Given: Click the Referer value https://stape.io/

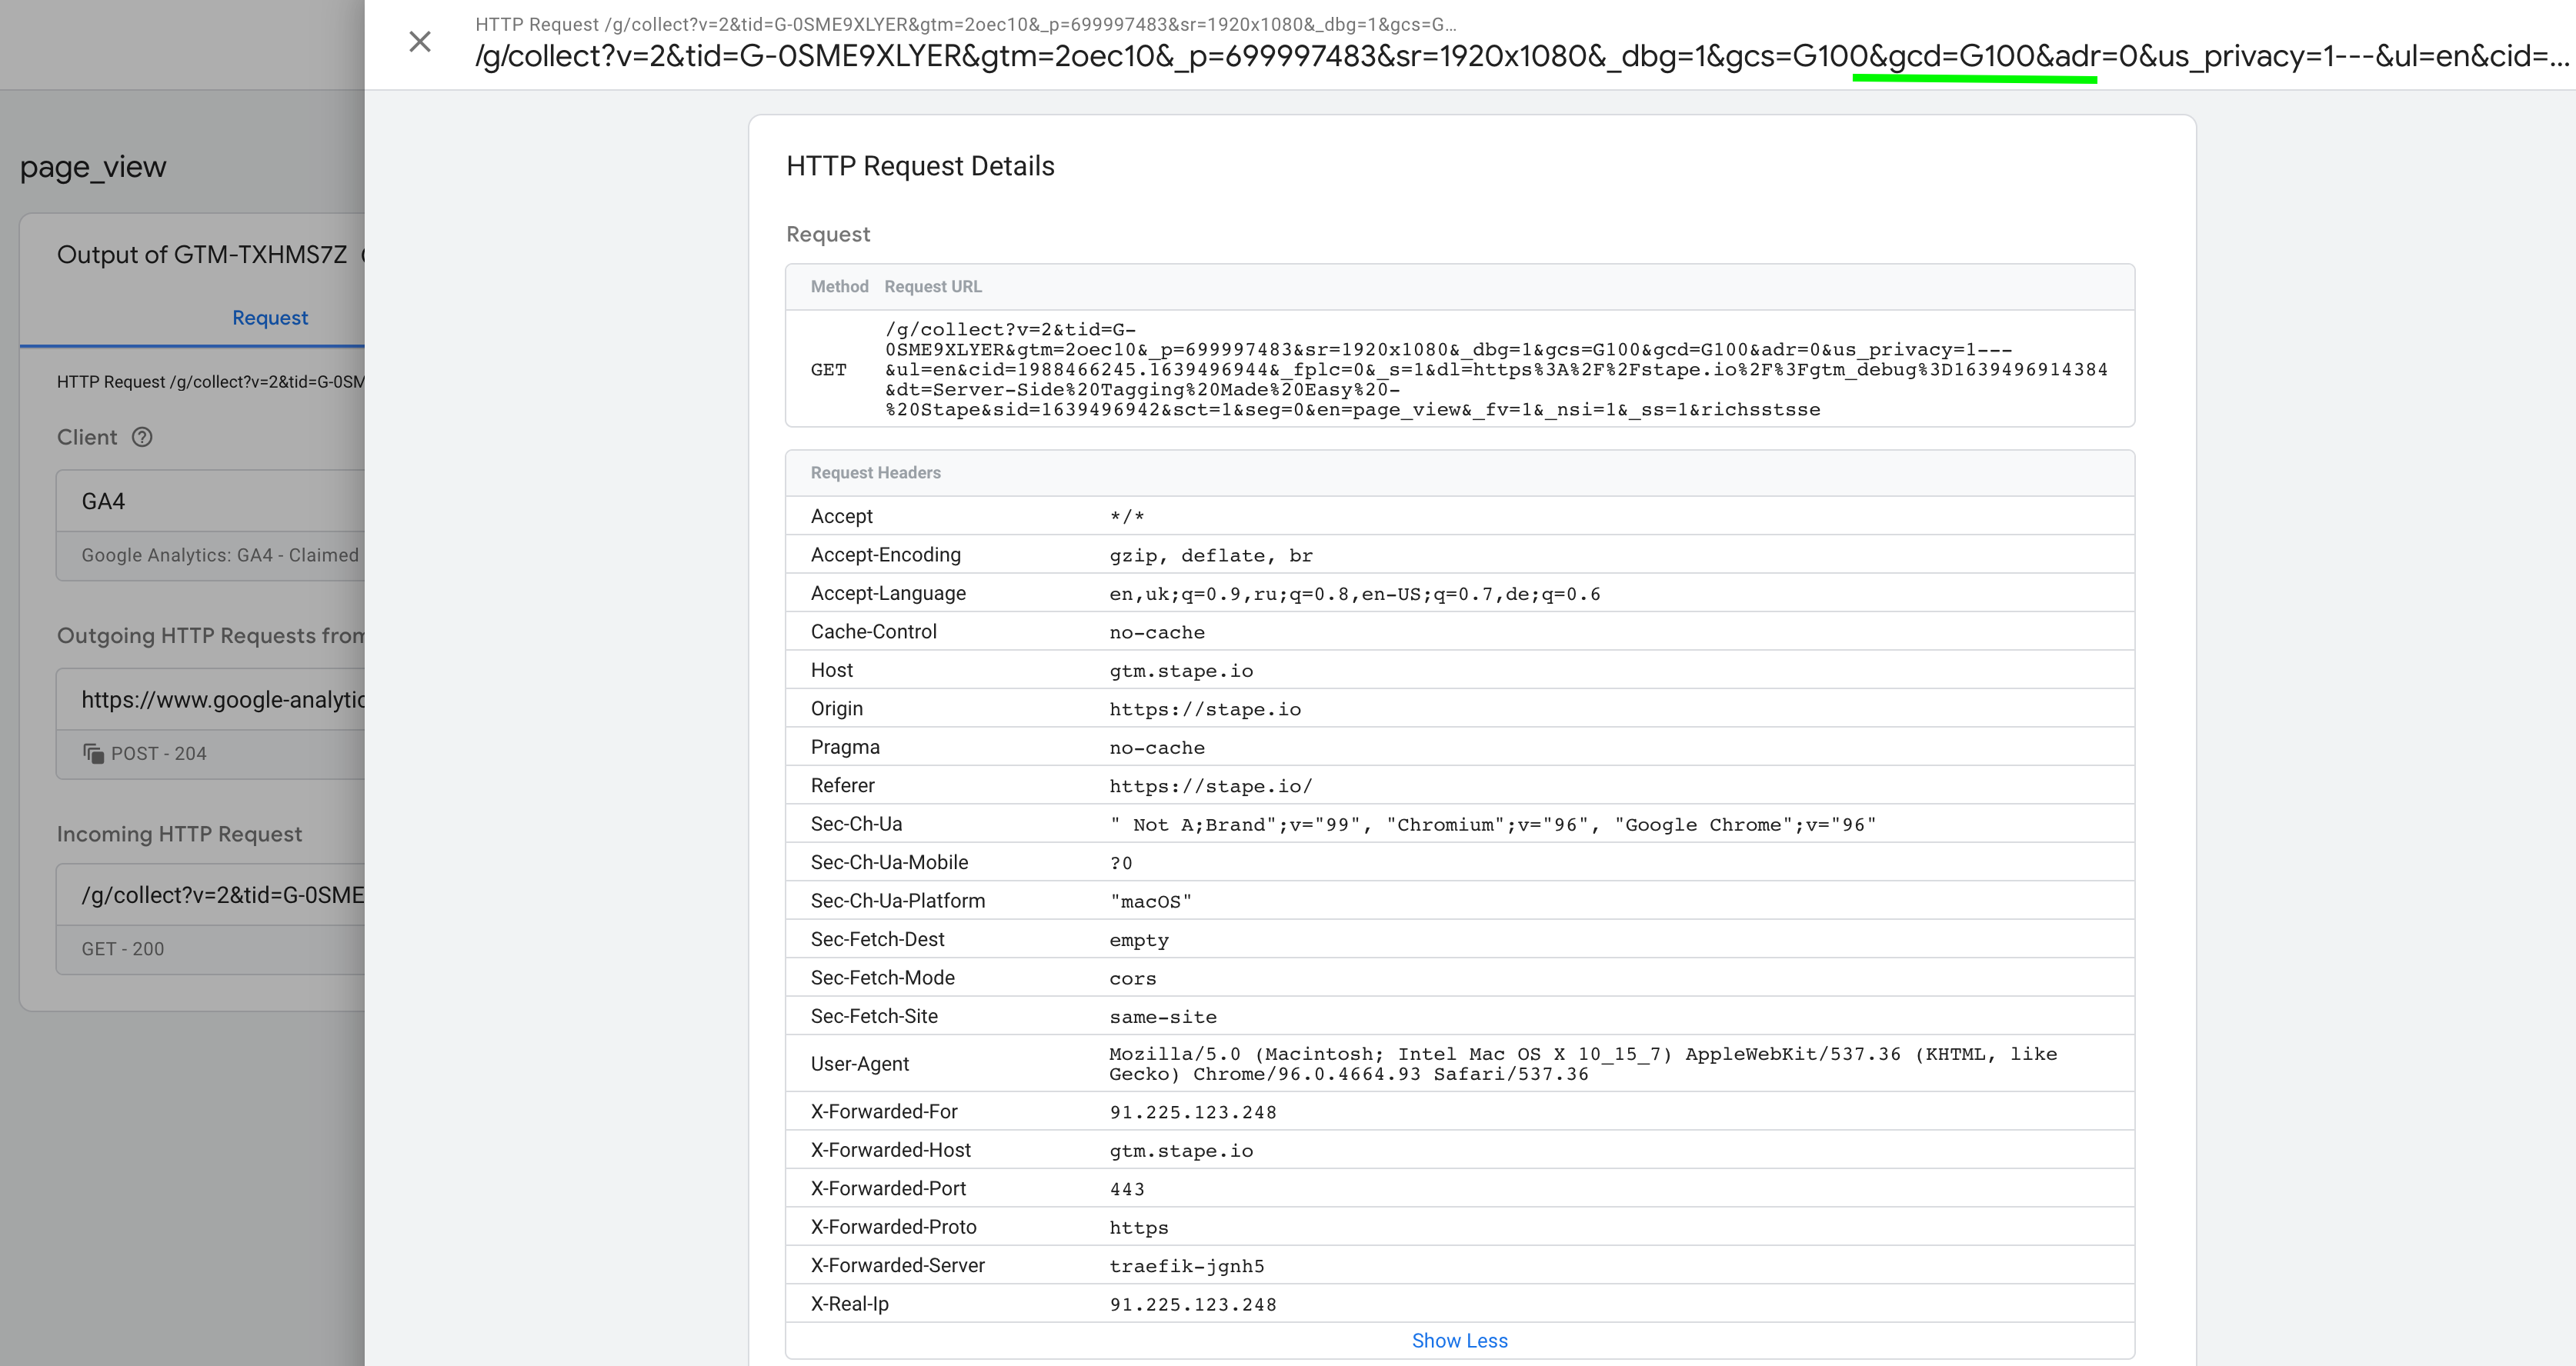Looking at the screenshot, I should tap(1210, 786).
